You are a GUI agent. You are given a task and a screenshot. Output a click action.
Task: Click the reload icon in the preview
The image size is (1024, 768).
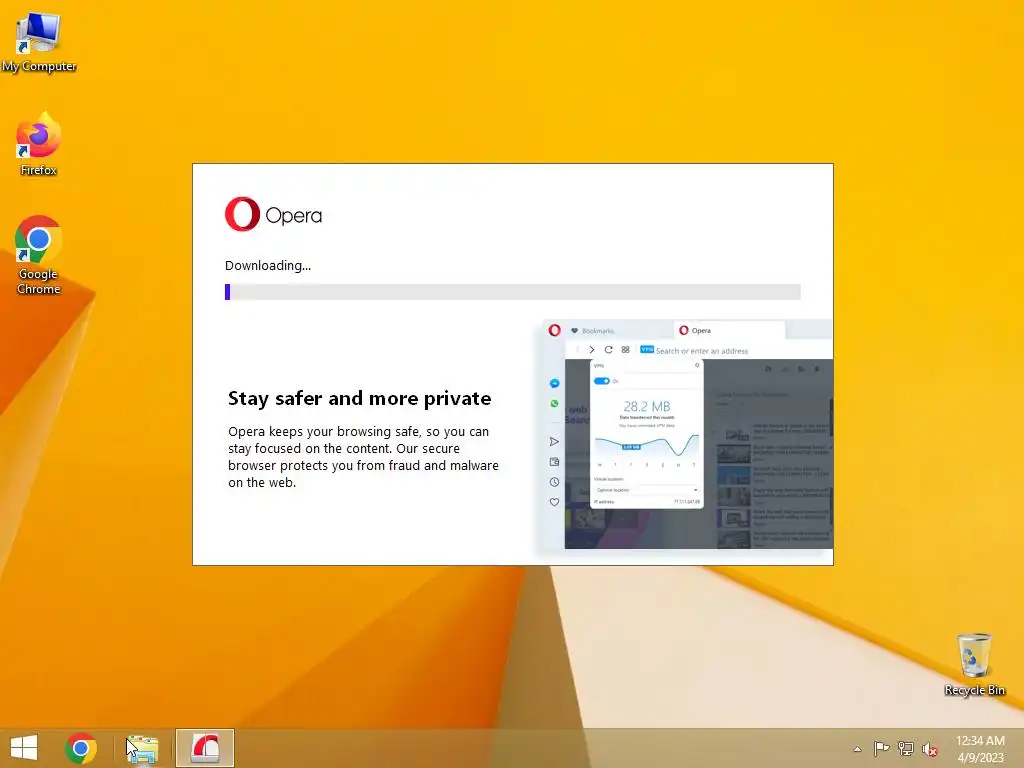coord(609,350)
